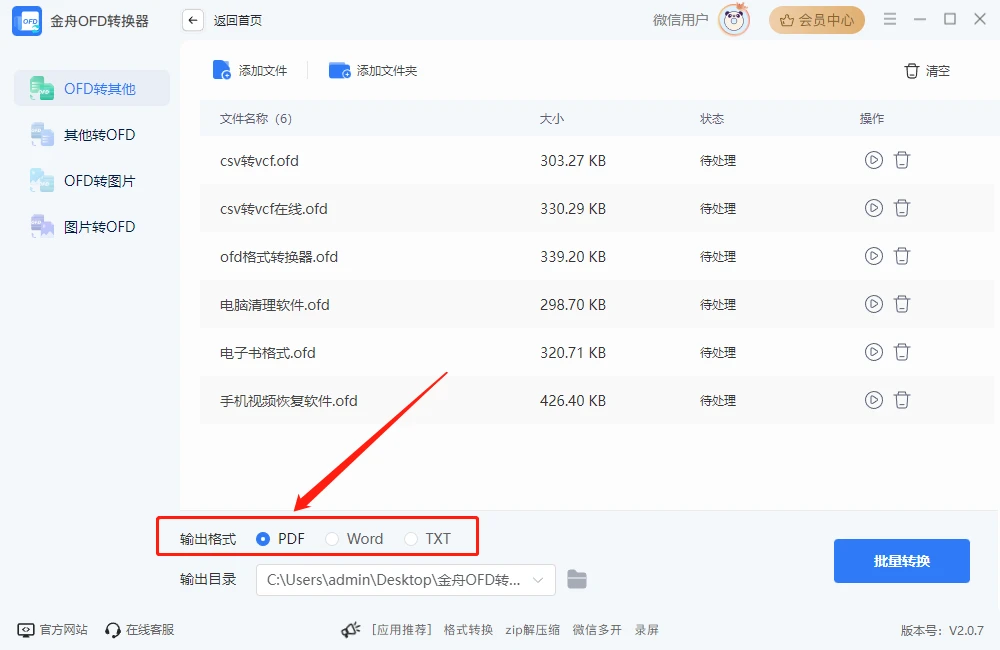Click the 状态 column header
Screen dimensions: 1000x650
tap(712, 119)
